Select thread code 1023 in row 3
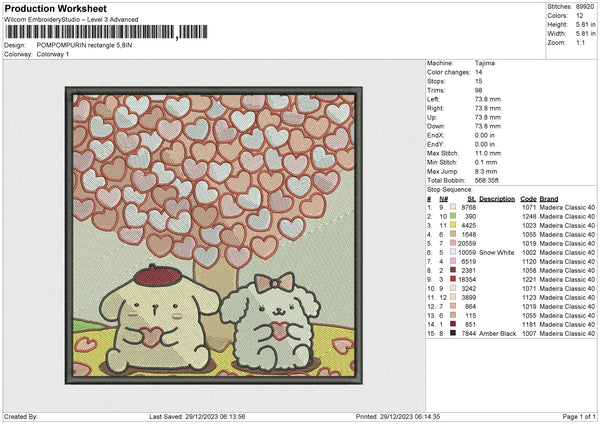 [x=529, y=225]
